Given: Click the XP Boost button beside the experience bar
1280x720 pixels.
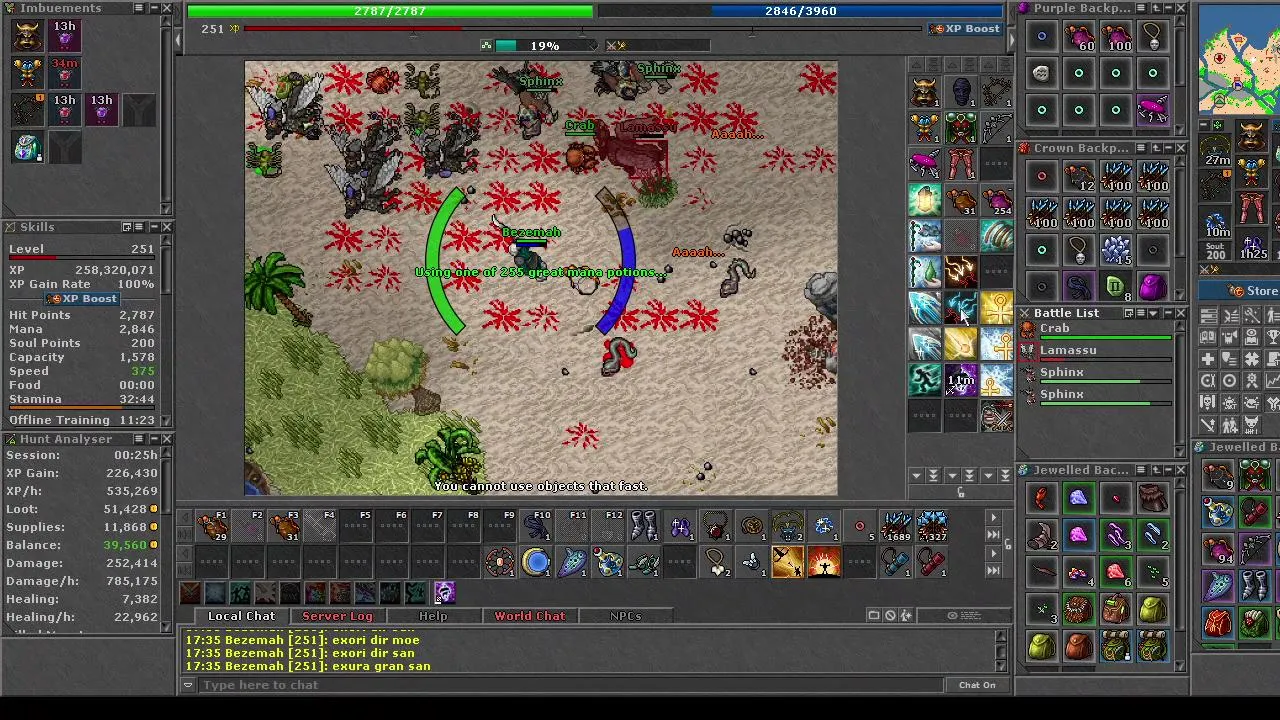Looking at the screenshot, I should (x=964, y=29).
